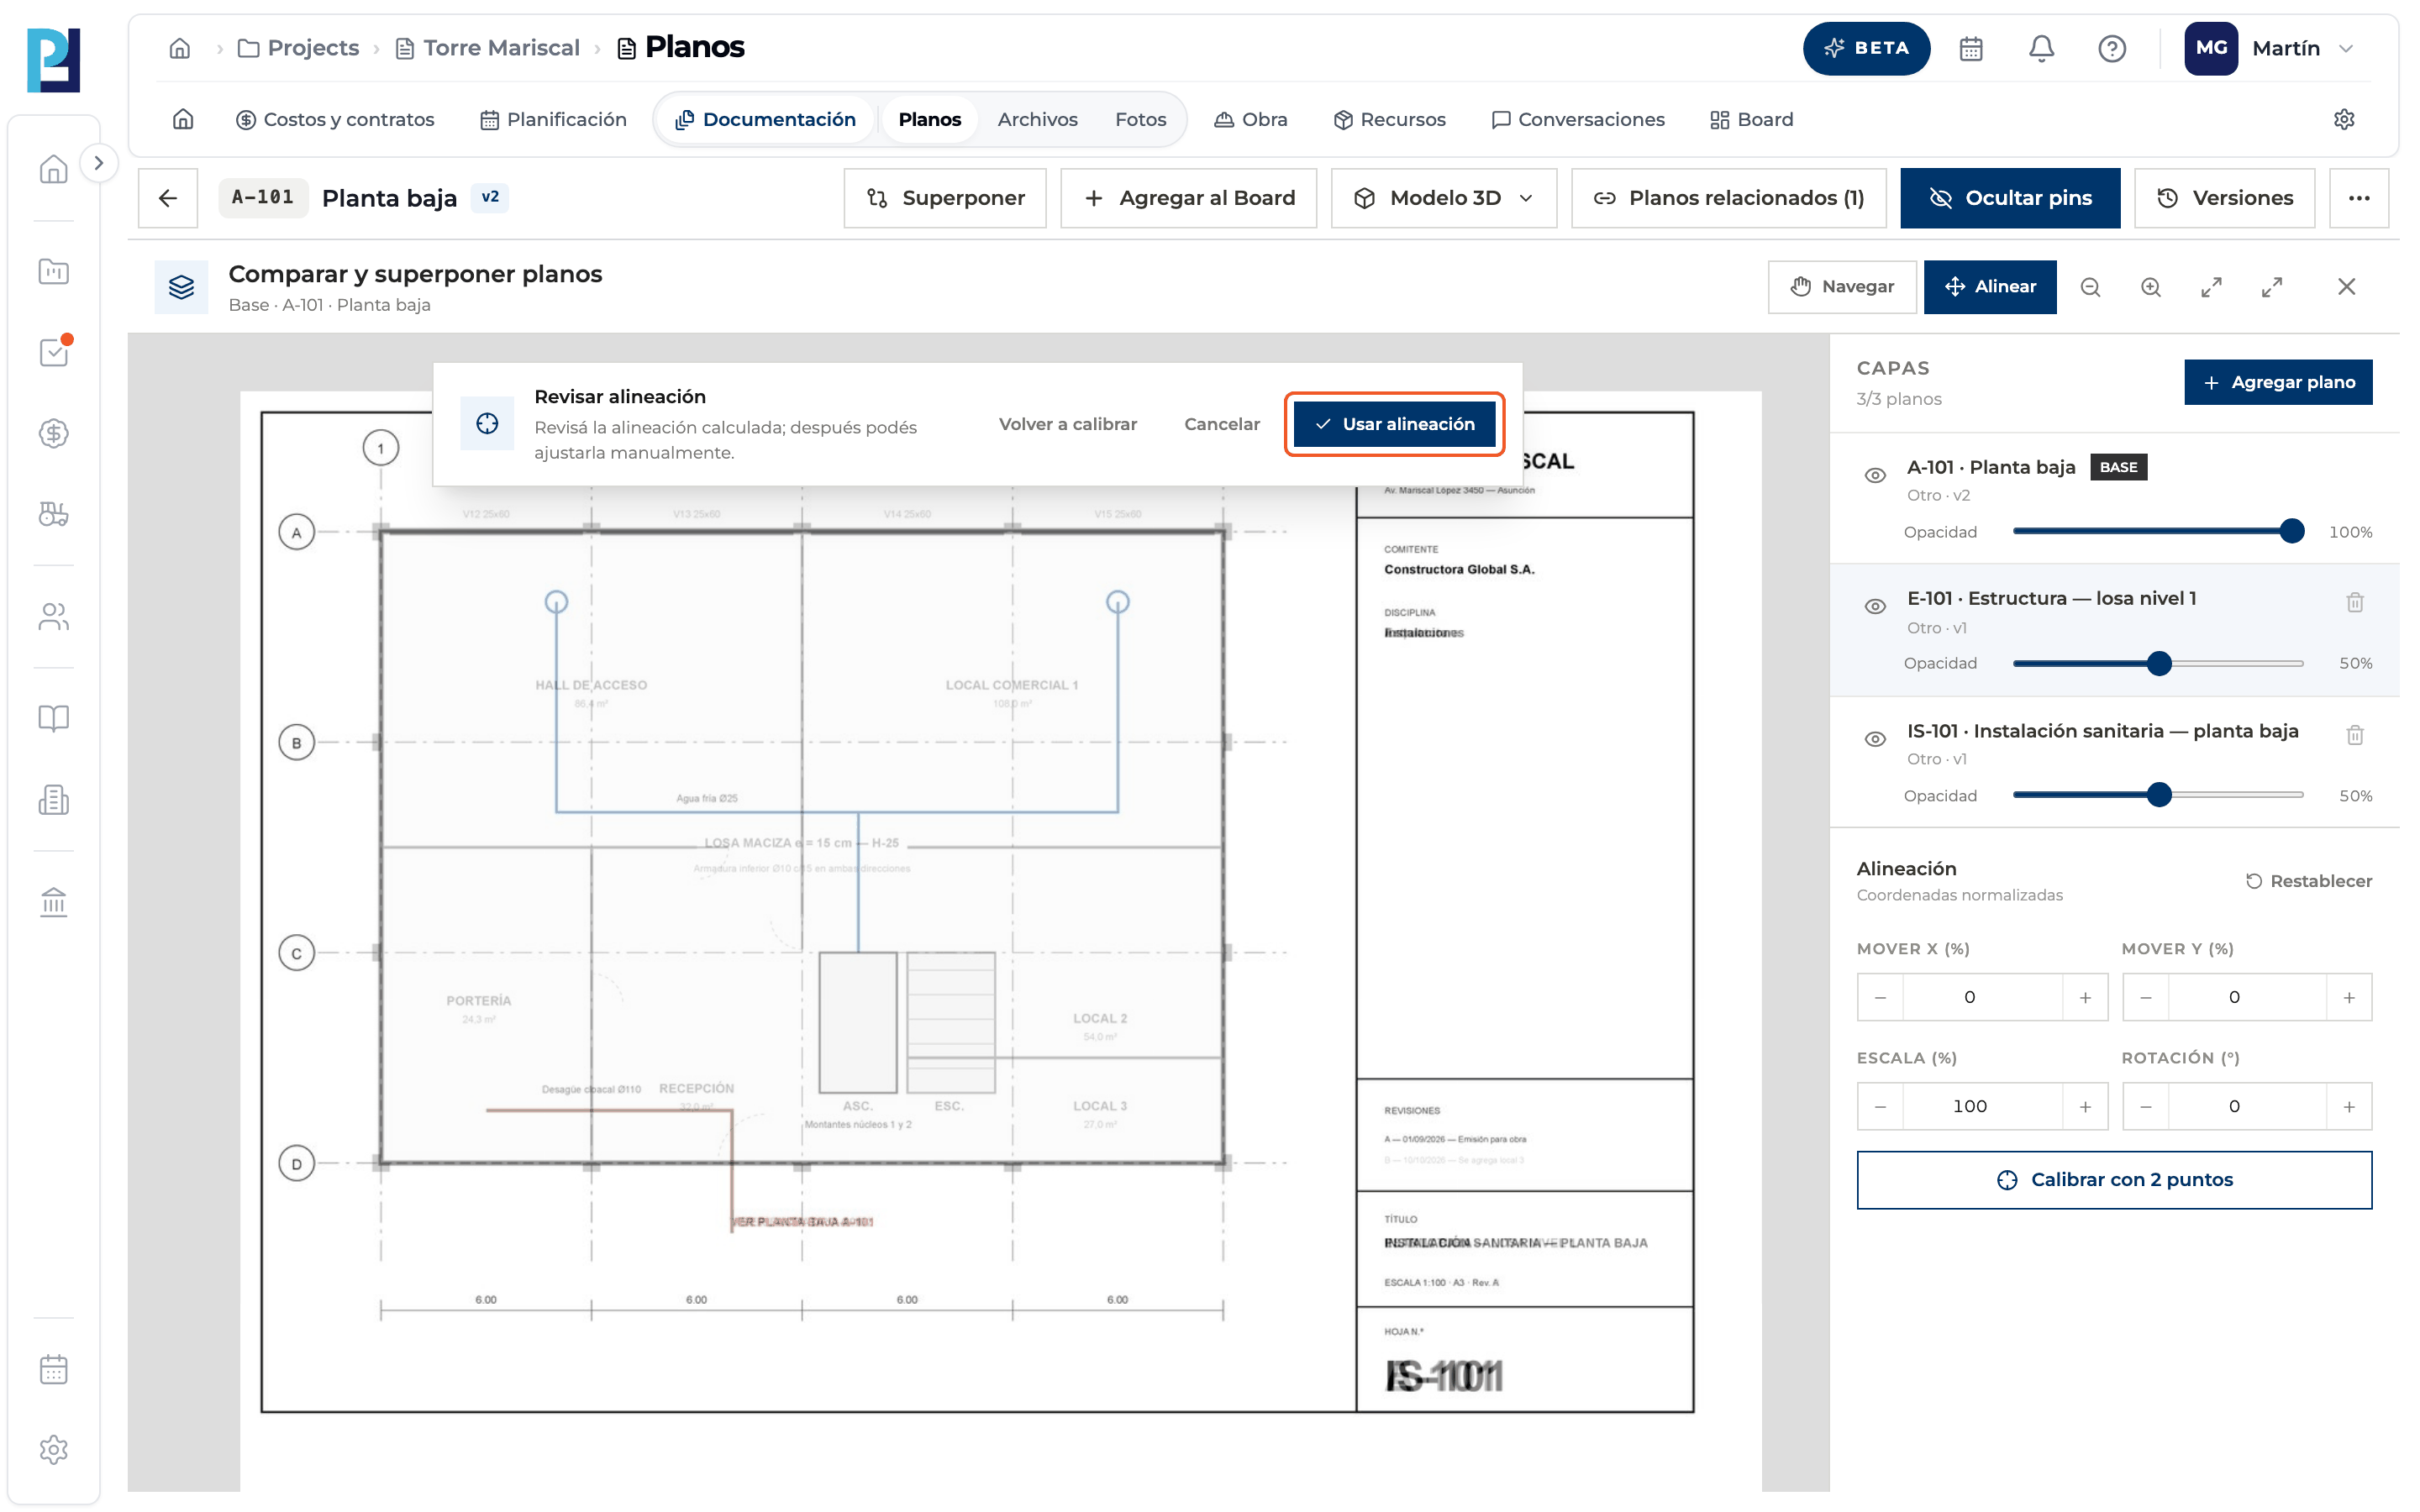Viewport: 2420px width, 1512px height.
Task: Toggle visibility of E-101 Estructura layer
Action: [1875, 606]
